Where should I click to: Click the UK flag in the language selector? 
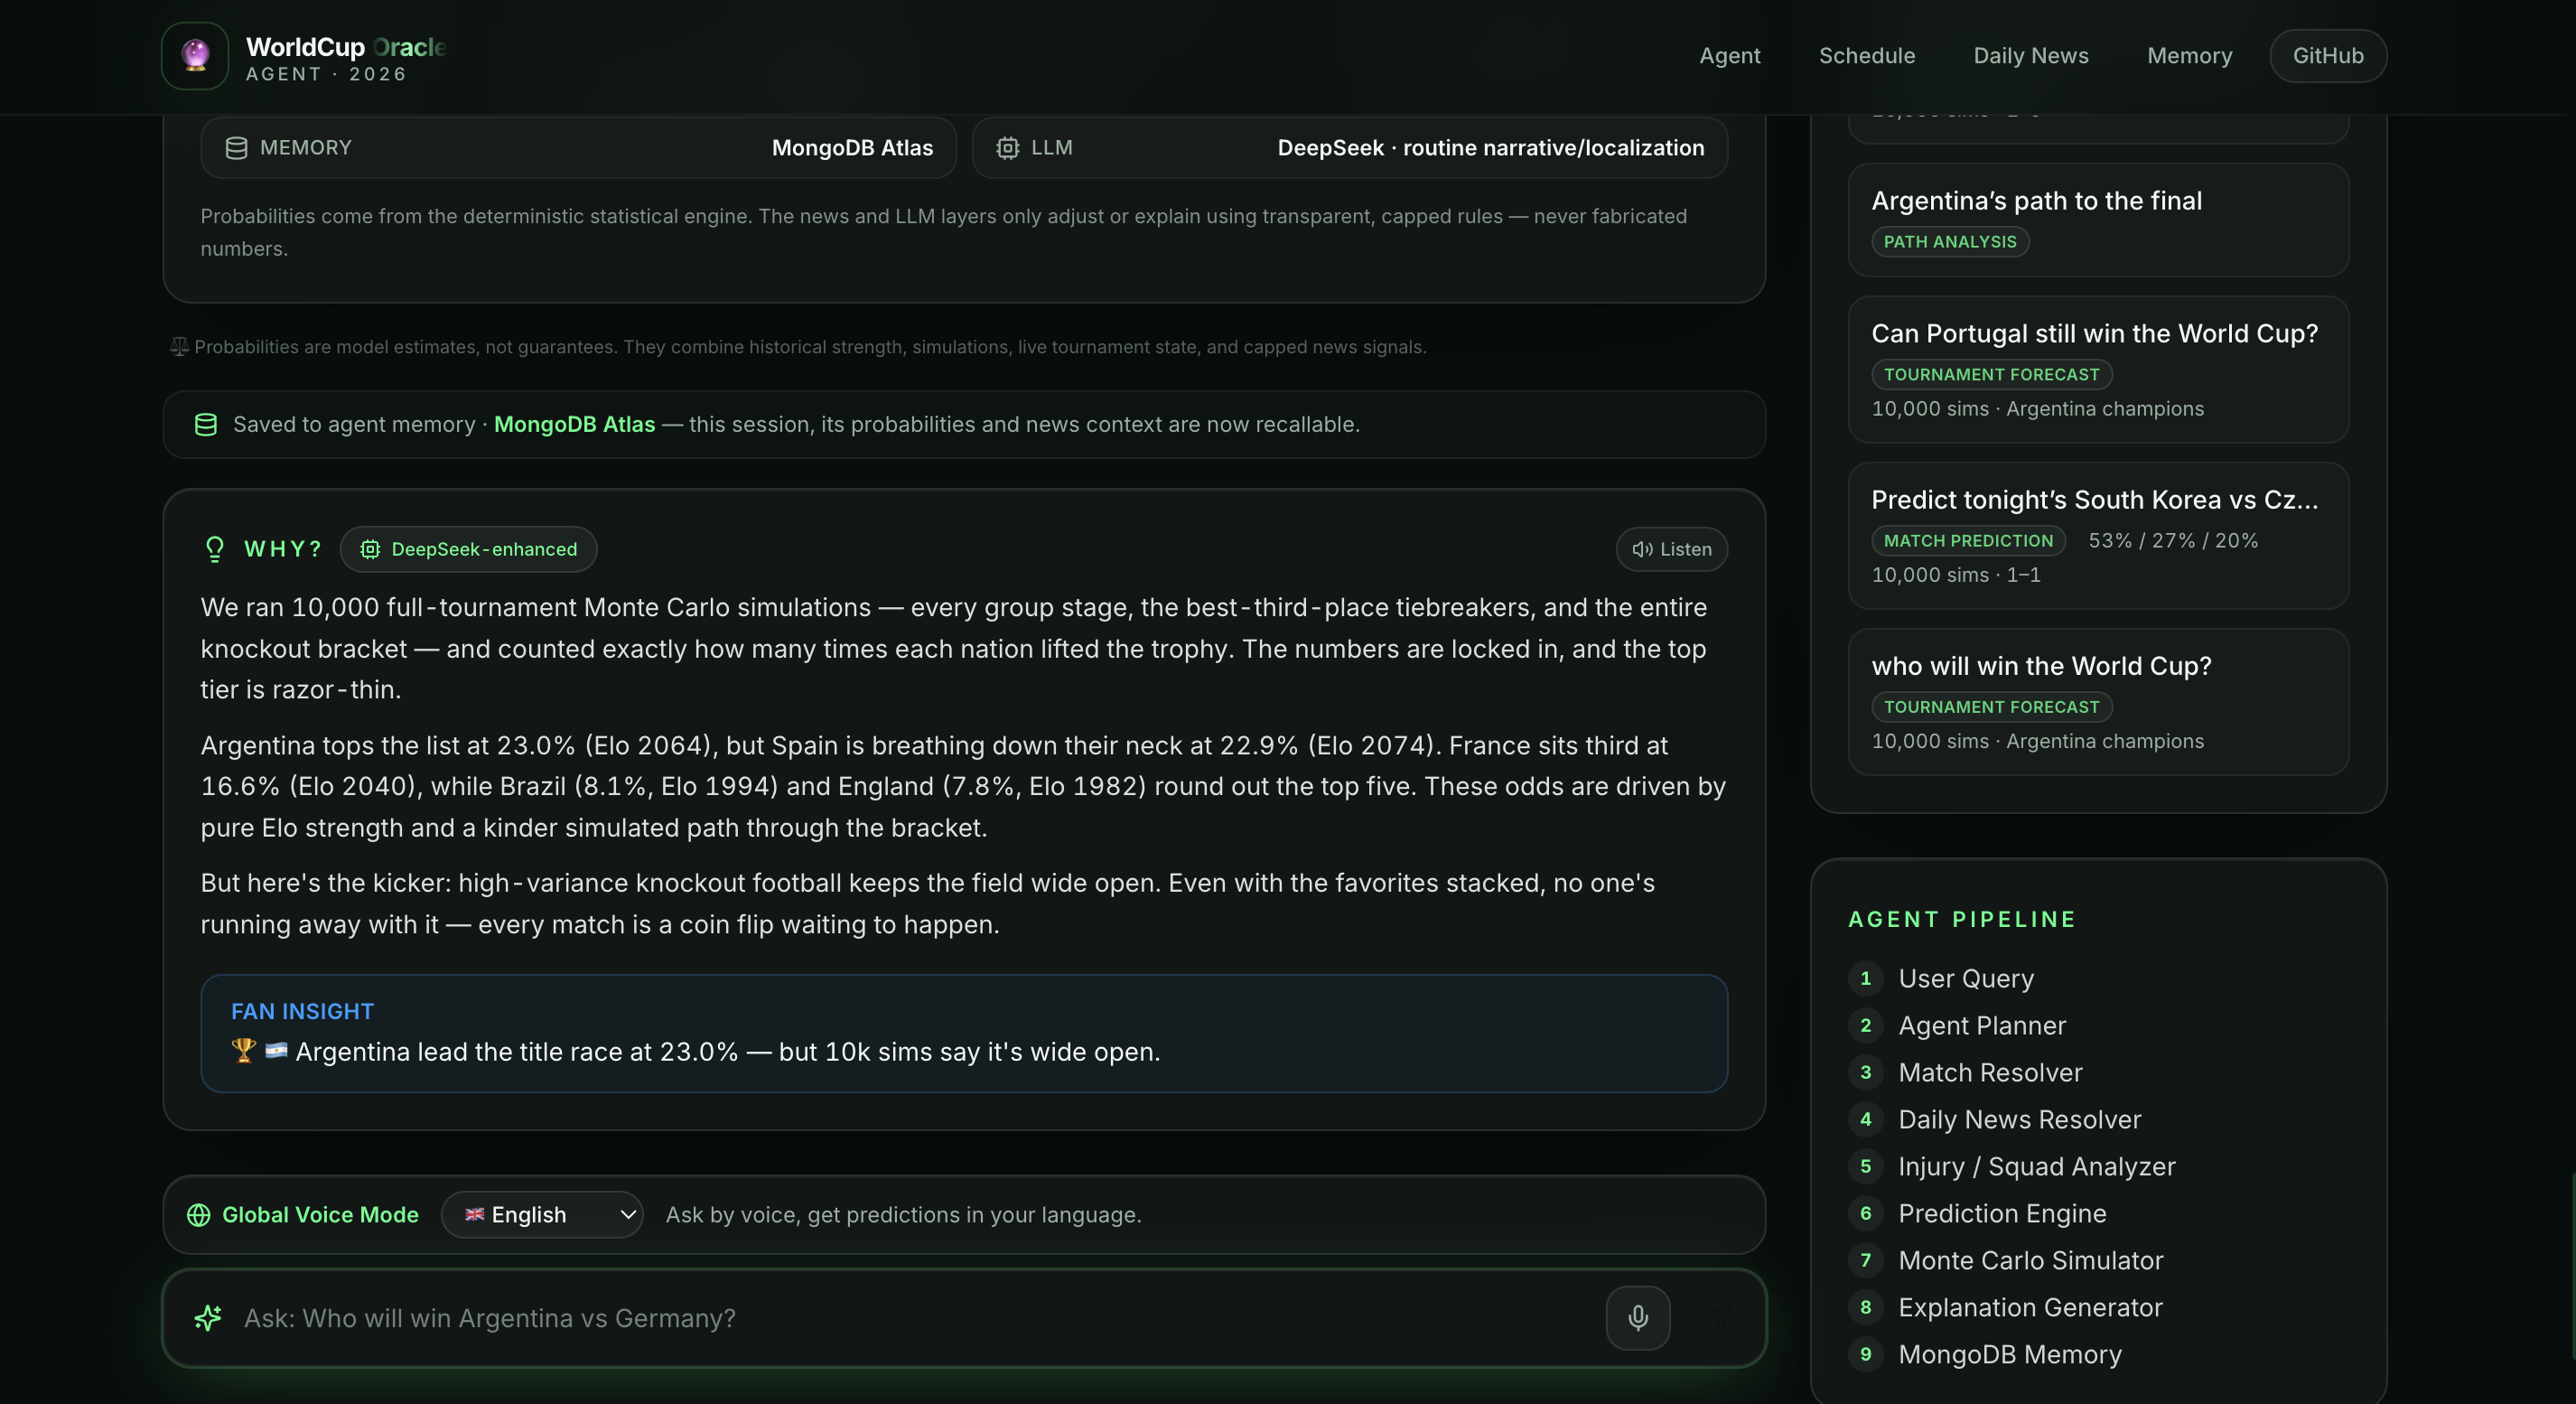click(x=475, y=1214)
